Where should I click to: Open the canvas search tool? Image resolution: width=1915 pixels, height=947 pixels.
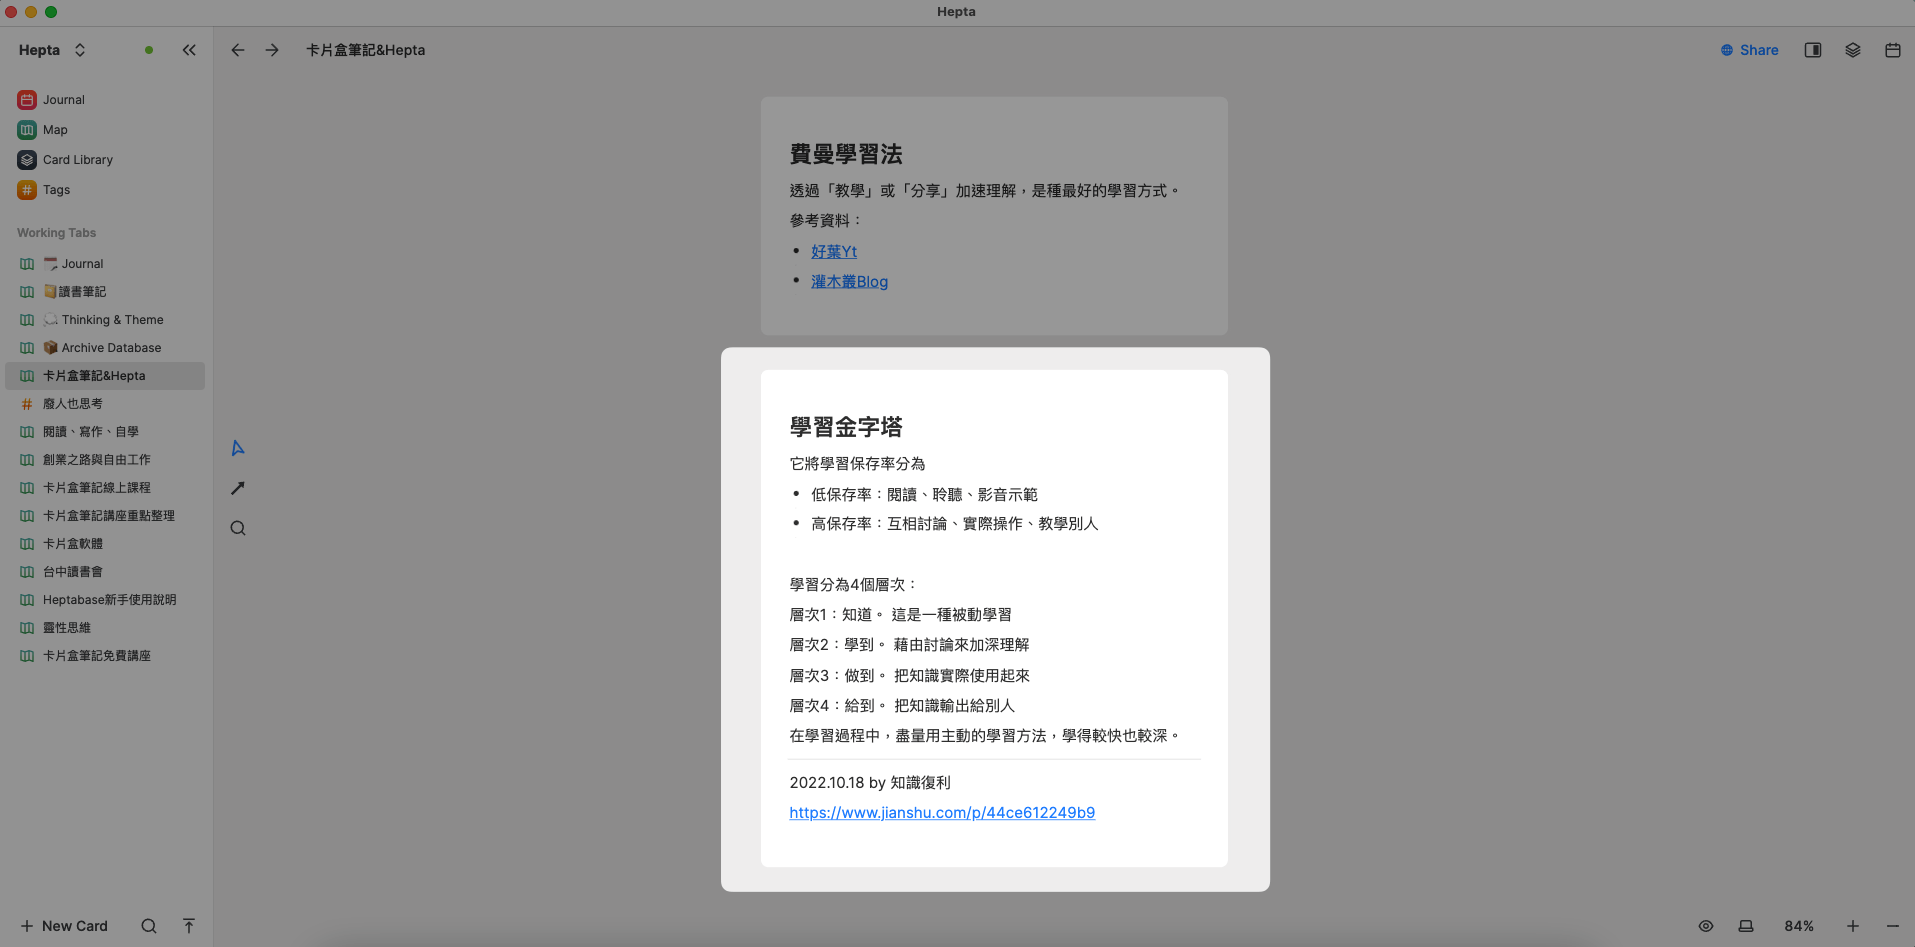237,528
